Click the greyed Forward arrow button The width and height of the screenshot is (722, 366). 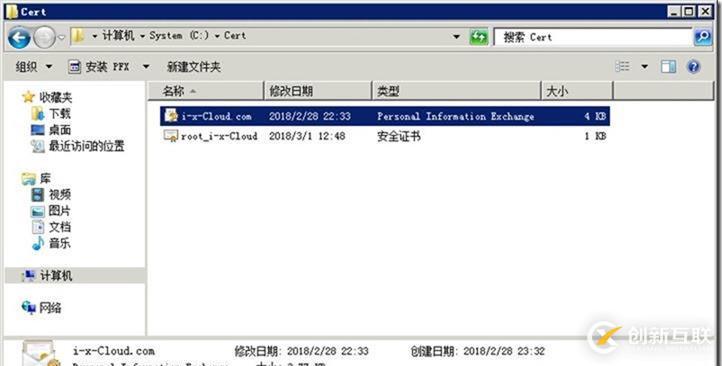pyautogui.click(x=45, y=37)
